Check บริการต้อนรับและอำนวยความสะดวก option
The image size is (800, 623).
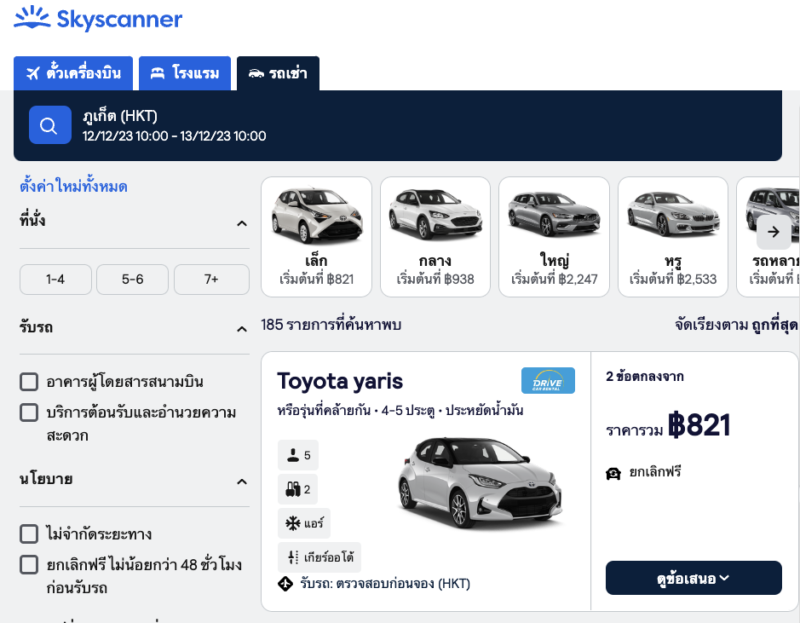pos(29,412)
